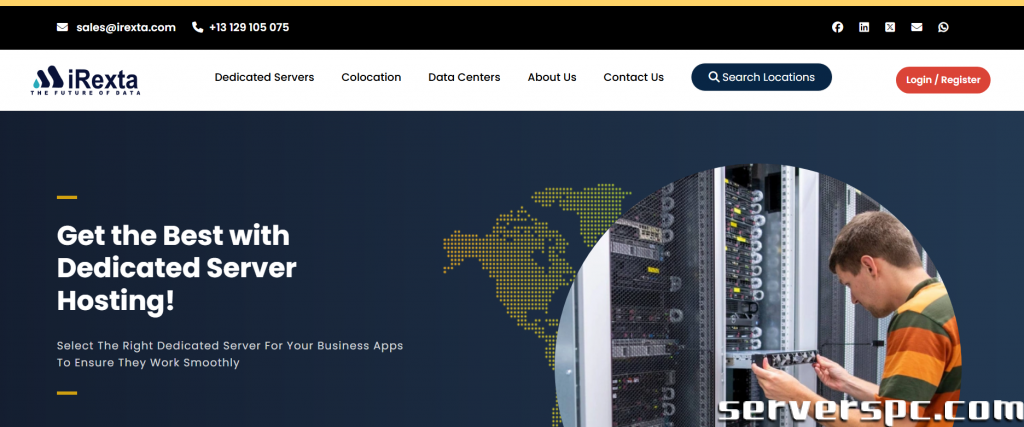This screenshot has height=427, width=1024.
Task: Click the Login / Register button
Action: click(x=942, y=80)
